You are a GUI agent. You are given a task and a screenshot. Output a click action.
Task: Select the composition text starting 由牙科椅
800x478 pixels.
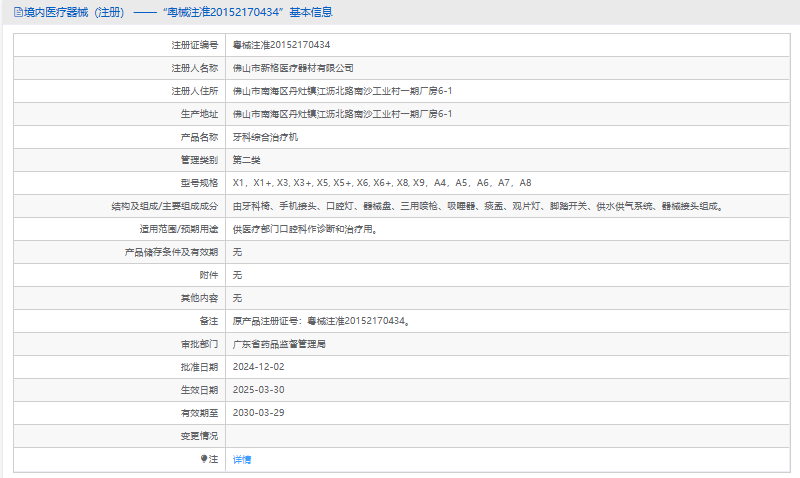[x=478, y=206]
